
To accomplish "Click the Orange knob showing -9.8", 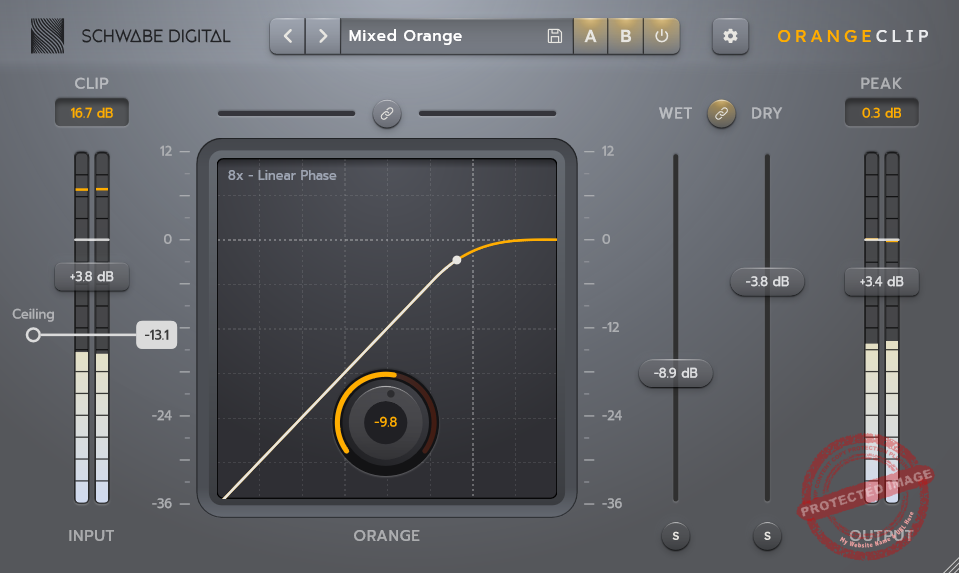I will (x=386, y=422).
